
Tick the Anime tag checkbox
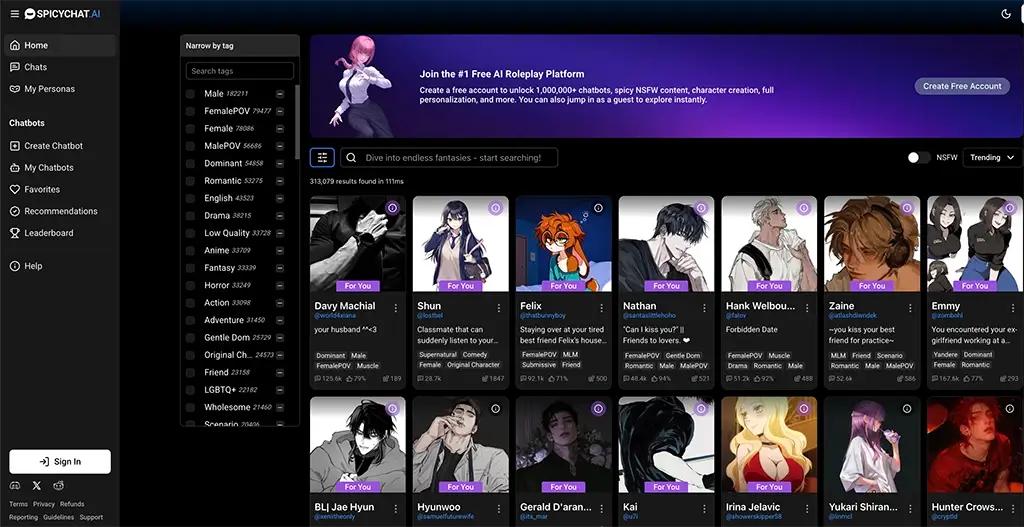[190, 250]
